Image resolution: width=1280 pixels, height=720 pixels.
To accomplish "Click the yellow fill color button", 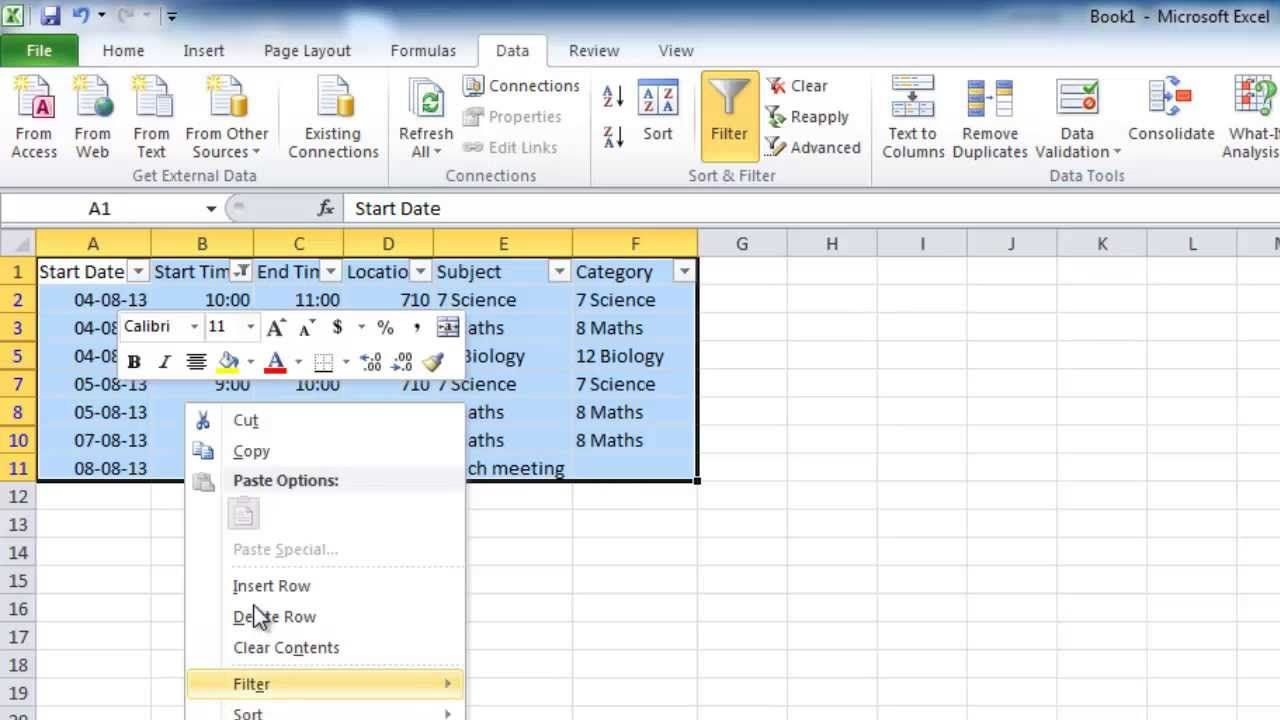I will [229, 362].
